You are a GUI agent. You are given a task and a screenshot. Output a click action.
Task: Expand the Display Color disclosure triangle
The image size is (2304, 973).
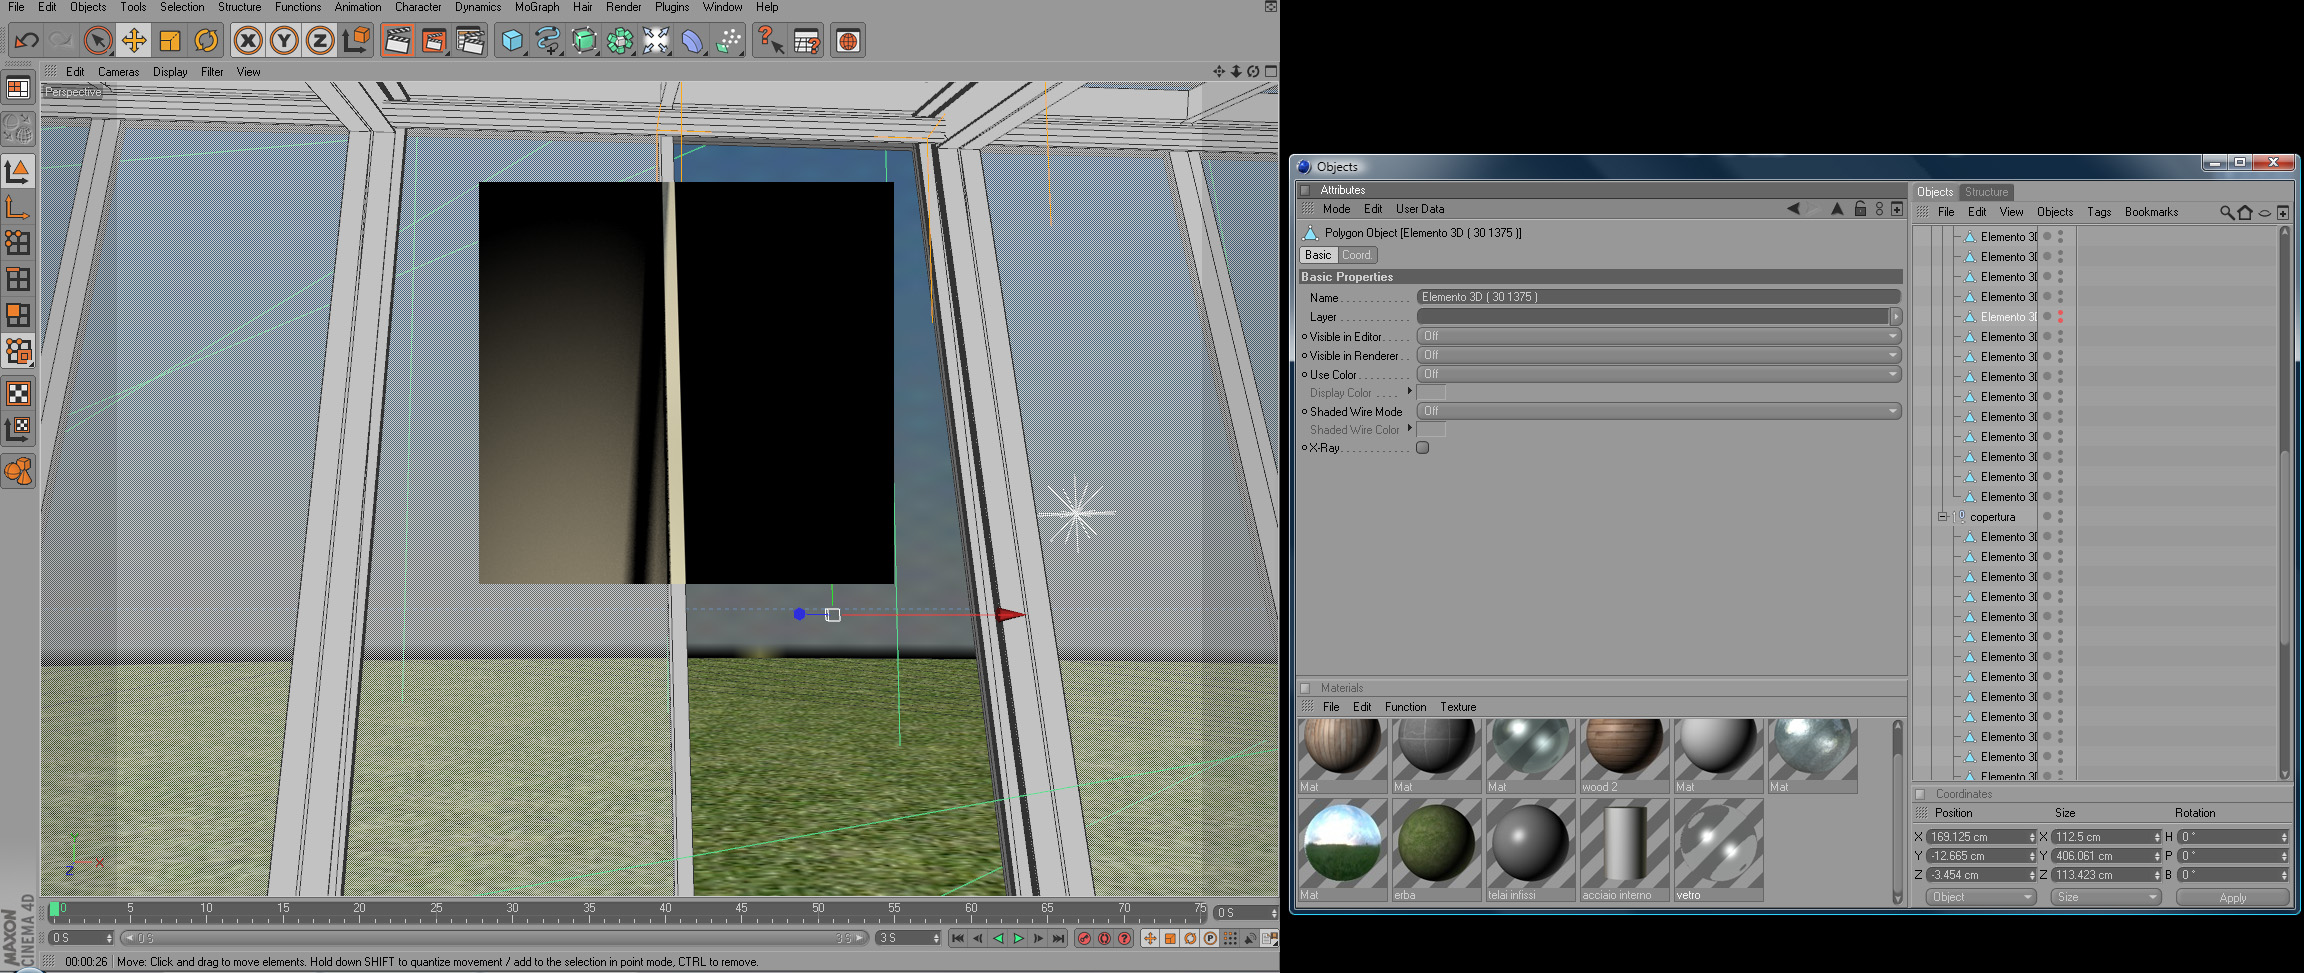1410,392
